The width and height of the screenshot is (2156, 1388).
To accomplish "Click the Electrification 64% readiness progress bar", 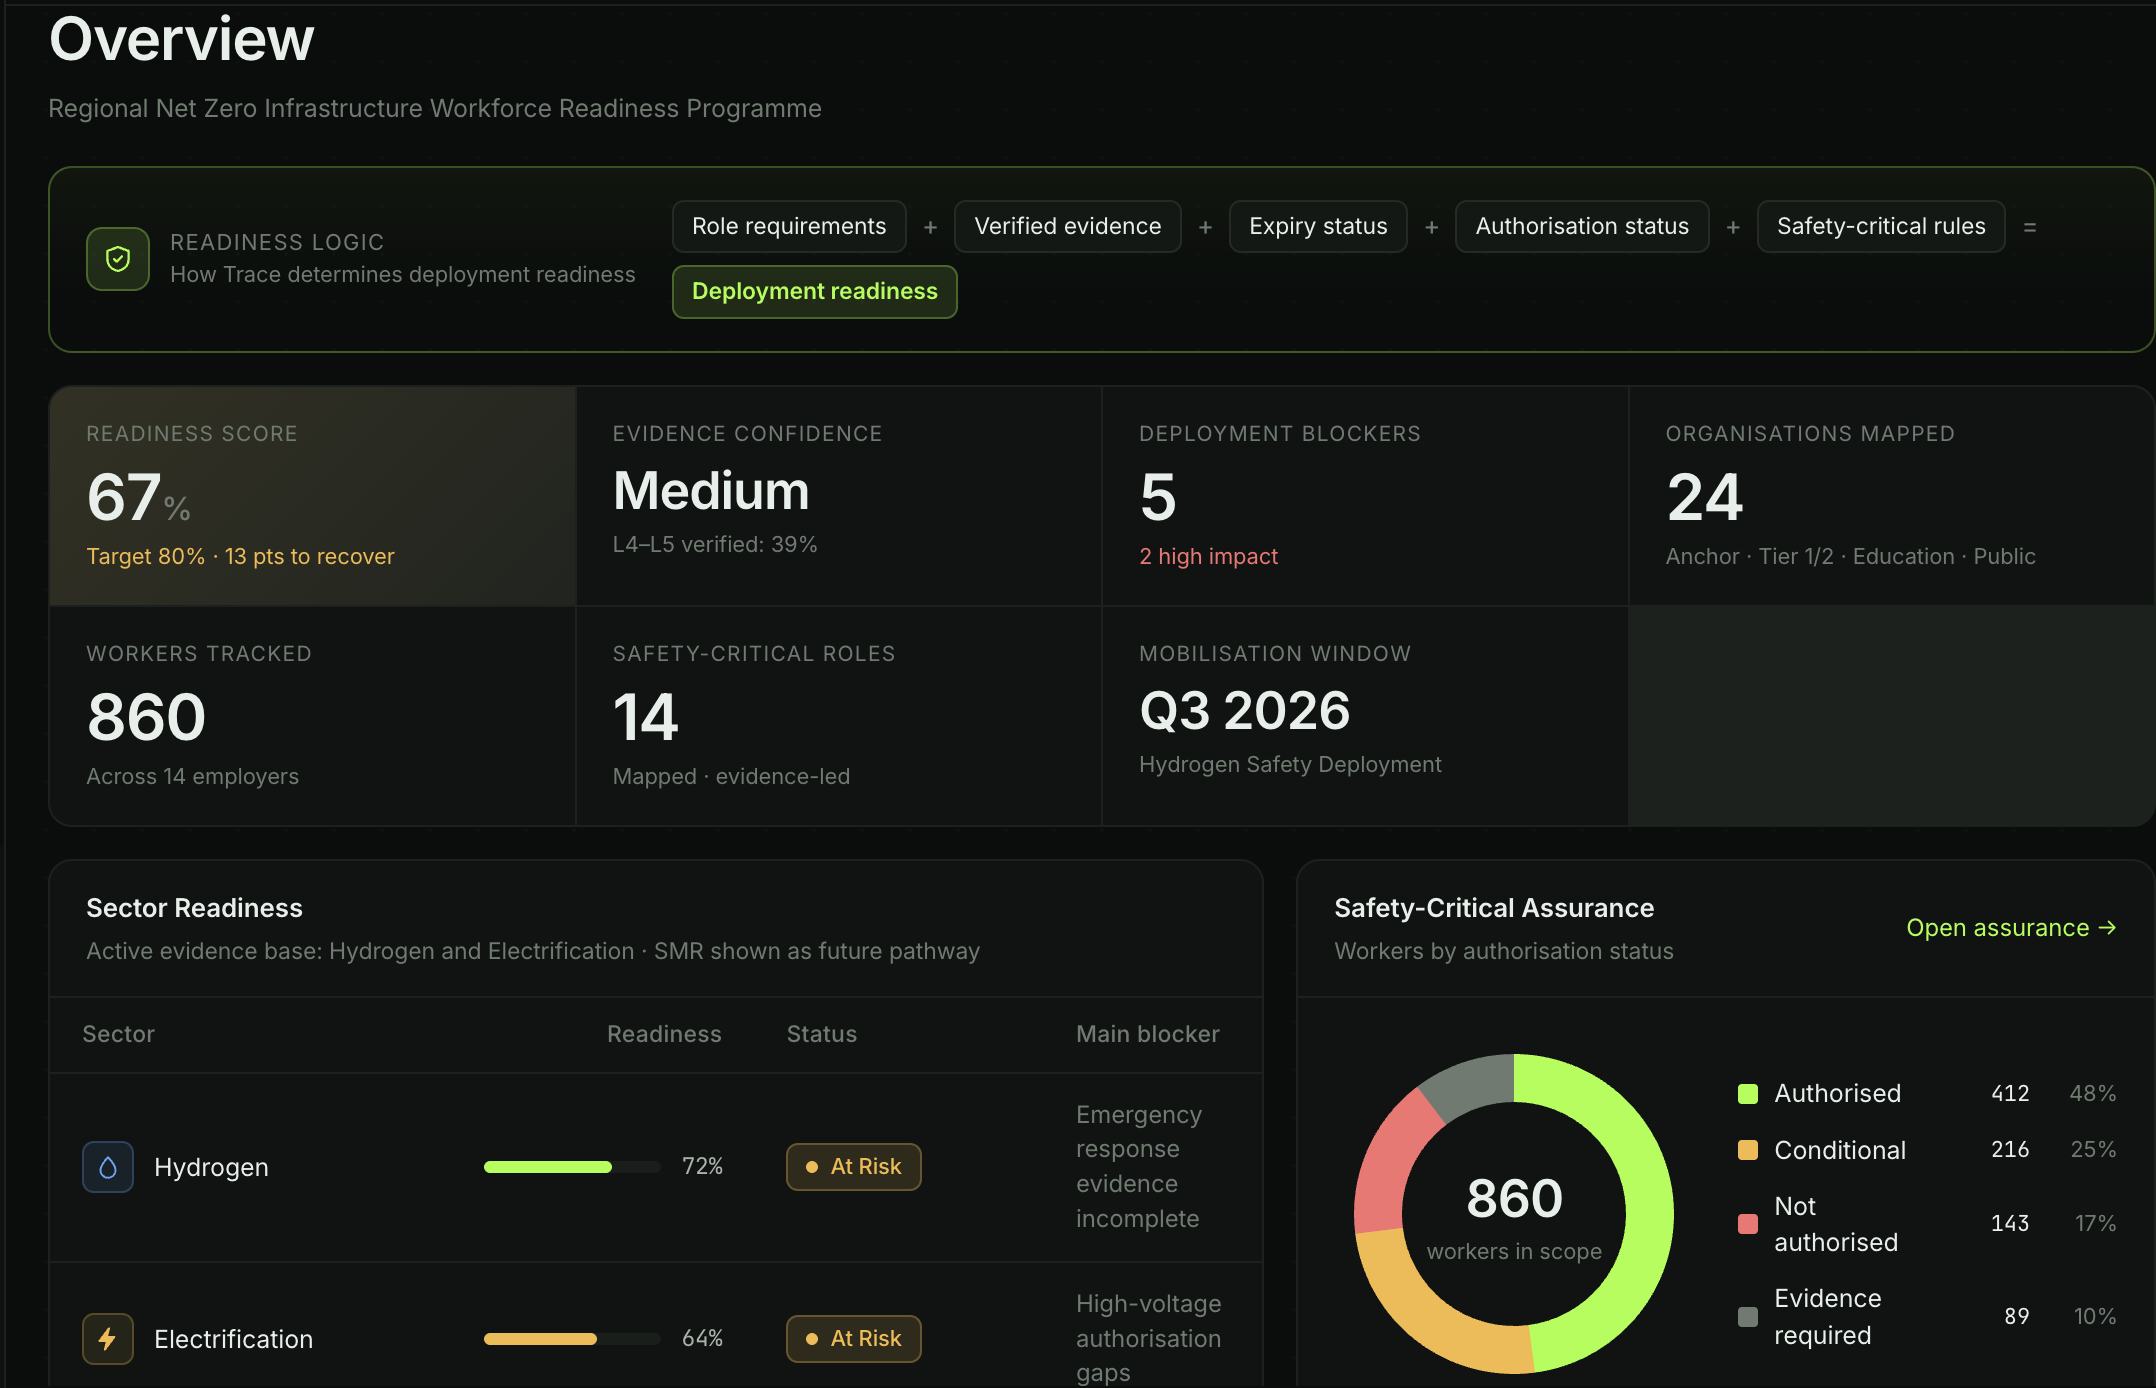I will point(572,1339).
